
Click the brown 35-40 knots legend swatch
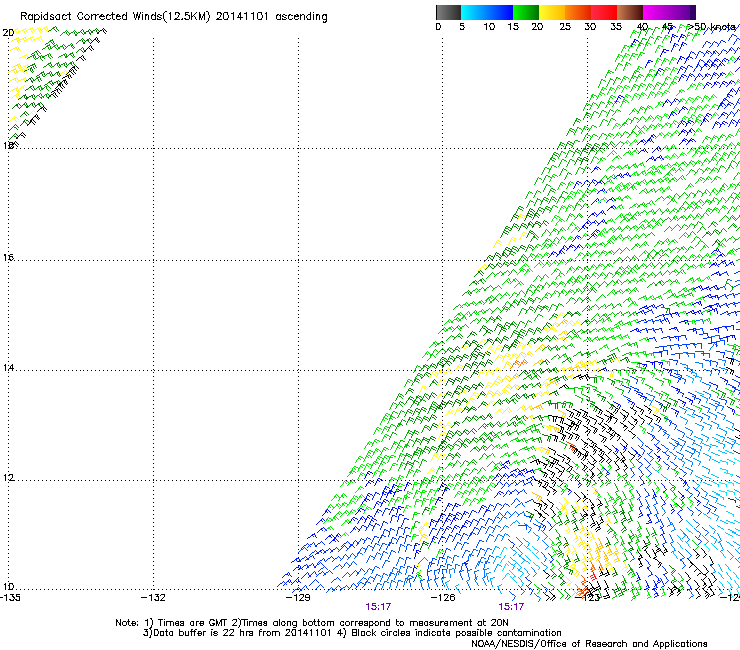(630, 12)
